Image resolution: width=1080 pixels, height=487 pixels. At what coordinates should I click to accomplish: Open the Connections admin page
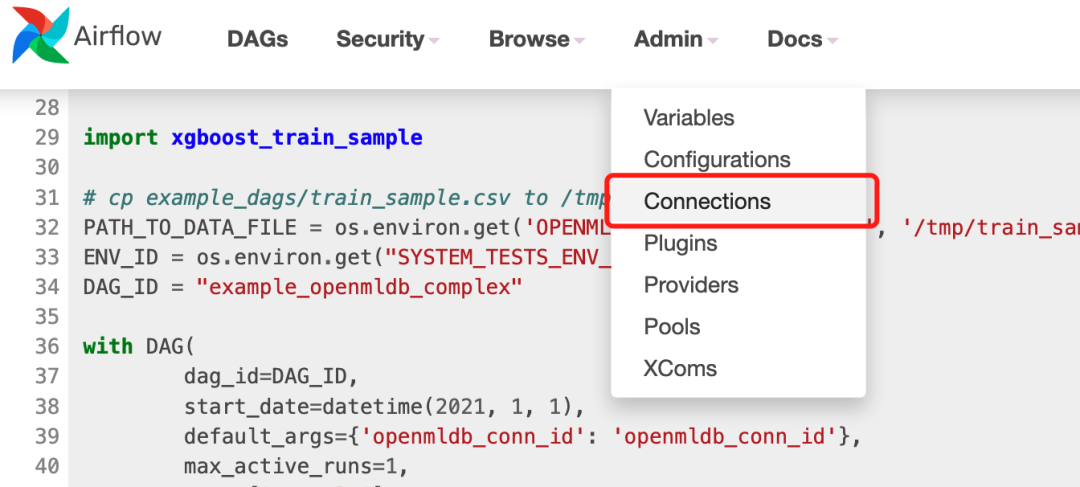pos(707,202)
